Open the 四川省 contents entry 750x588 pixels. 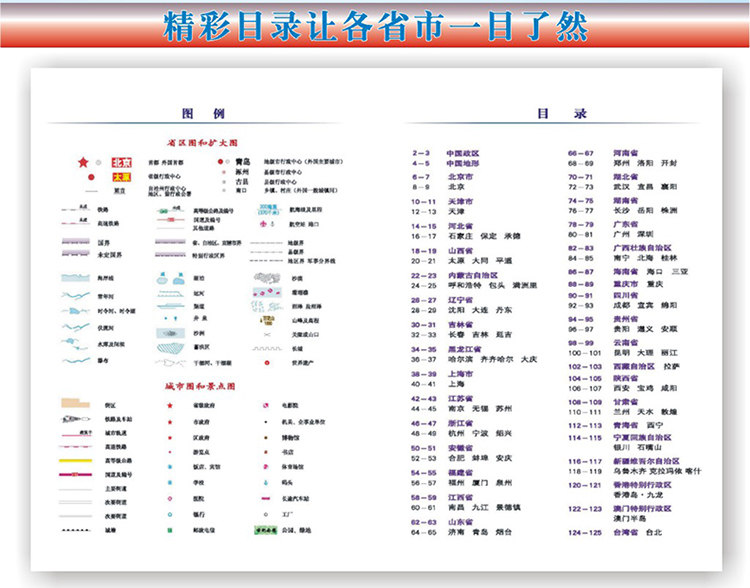coord(626,295)
